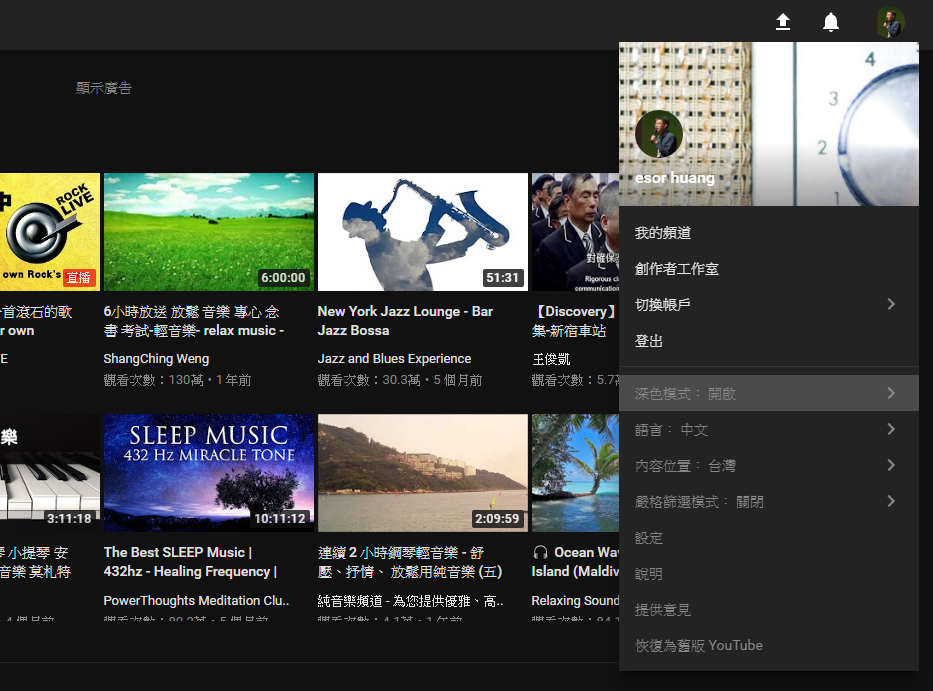Viewport: 933px width, 691px height.
Task: Click the upload video arrow icon
Action: click(x=783, y=22)
